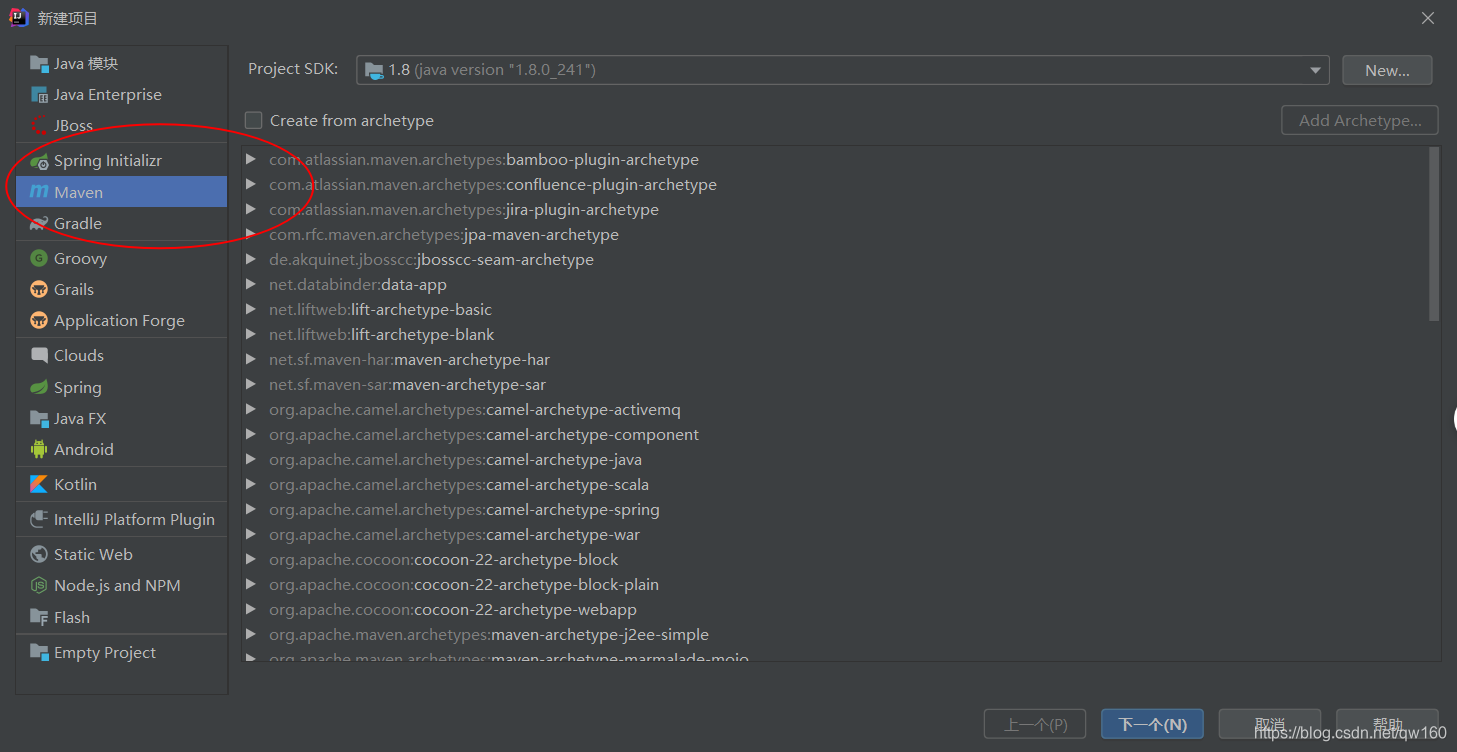Select the Kotlin icon
The image size is (1457, 752).
[39, 485]
